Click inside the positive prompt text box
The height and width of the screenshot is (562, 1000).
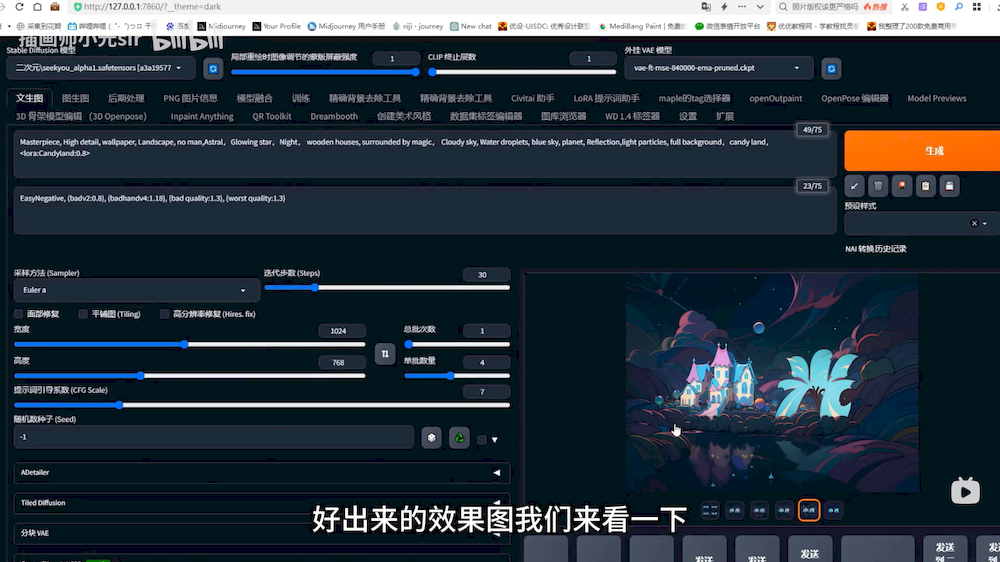(425, 153)
